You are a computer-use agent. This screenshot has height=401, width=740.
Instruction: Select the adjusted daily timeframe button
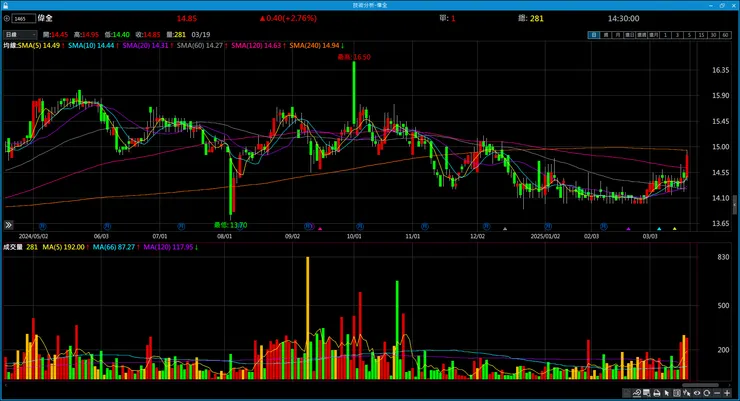[630, 35]
